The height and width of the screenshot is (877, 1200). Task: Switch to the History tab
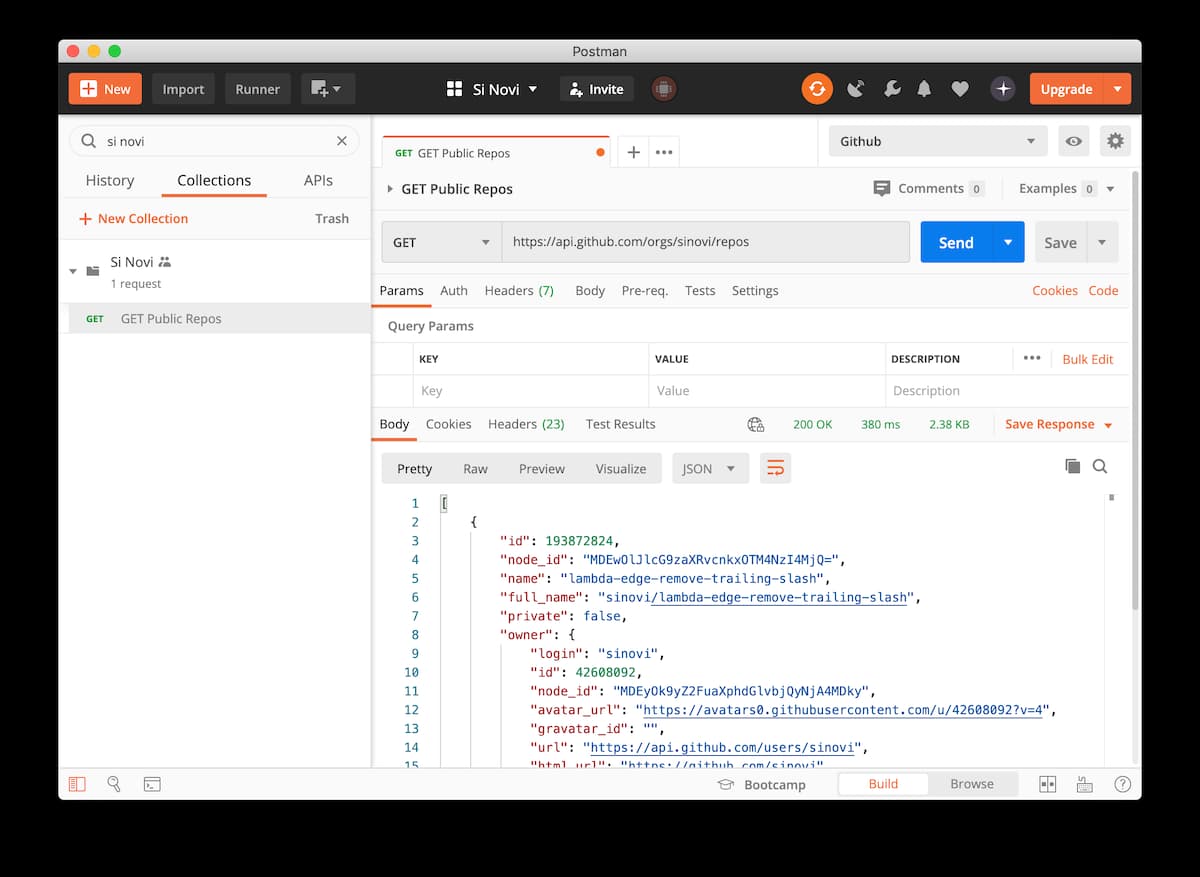(x=110, y=180)
